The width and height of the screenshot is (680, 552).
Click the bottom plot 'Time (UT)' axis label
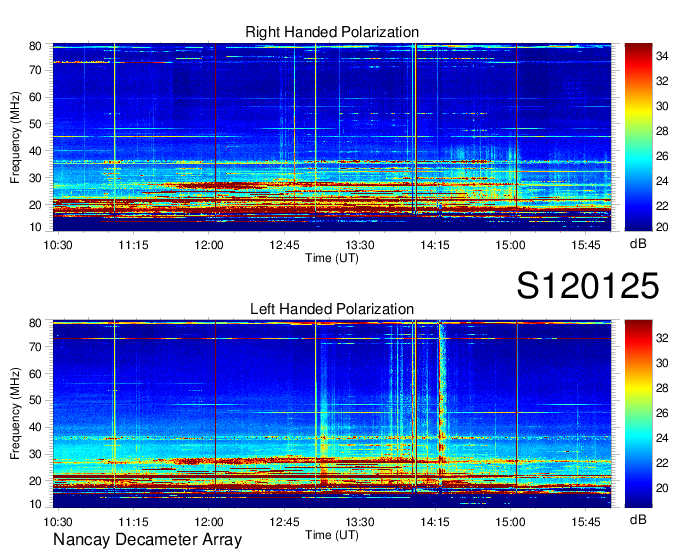point(332,535)
